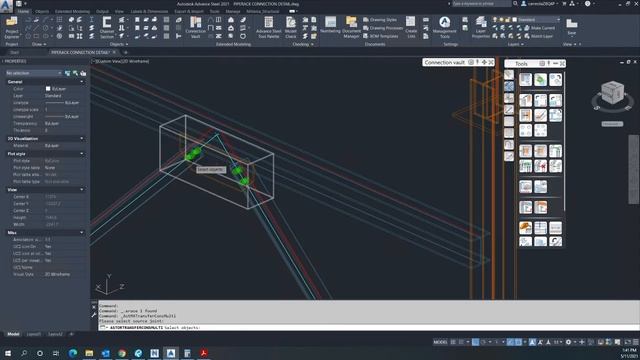Click the Visual Style 2D Wireframe value
The width and height of the screenshot is (640, 360).
pyautogui.click(x=57, y=274)
